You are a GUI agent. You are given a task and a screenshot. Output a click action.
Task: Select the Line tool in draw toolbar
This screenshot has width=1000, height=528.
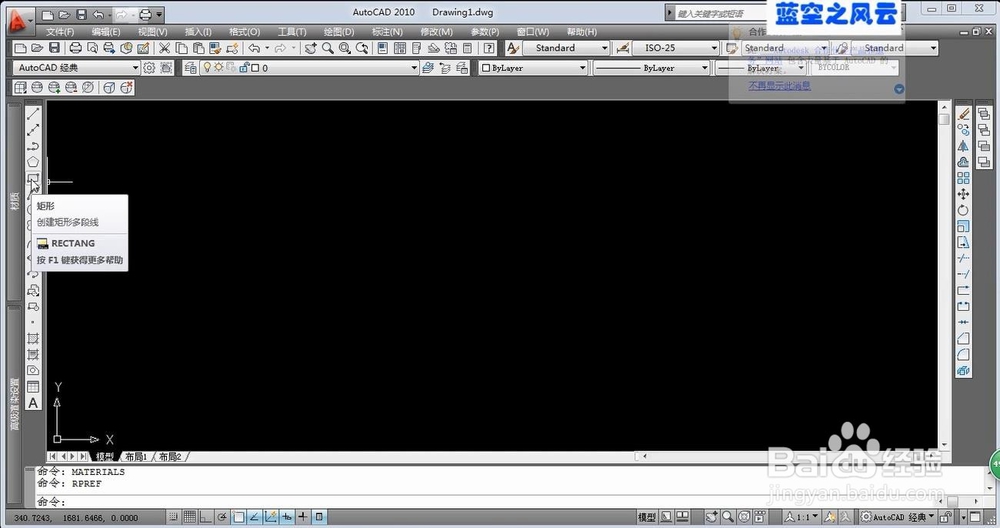coord(33,114)
